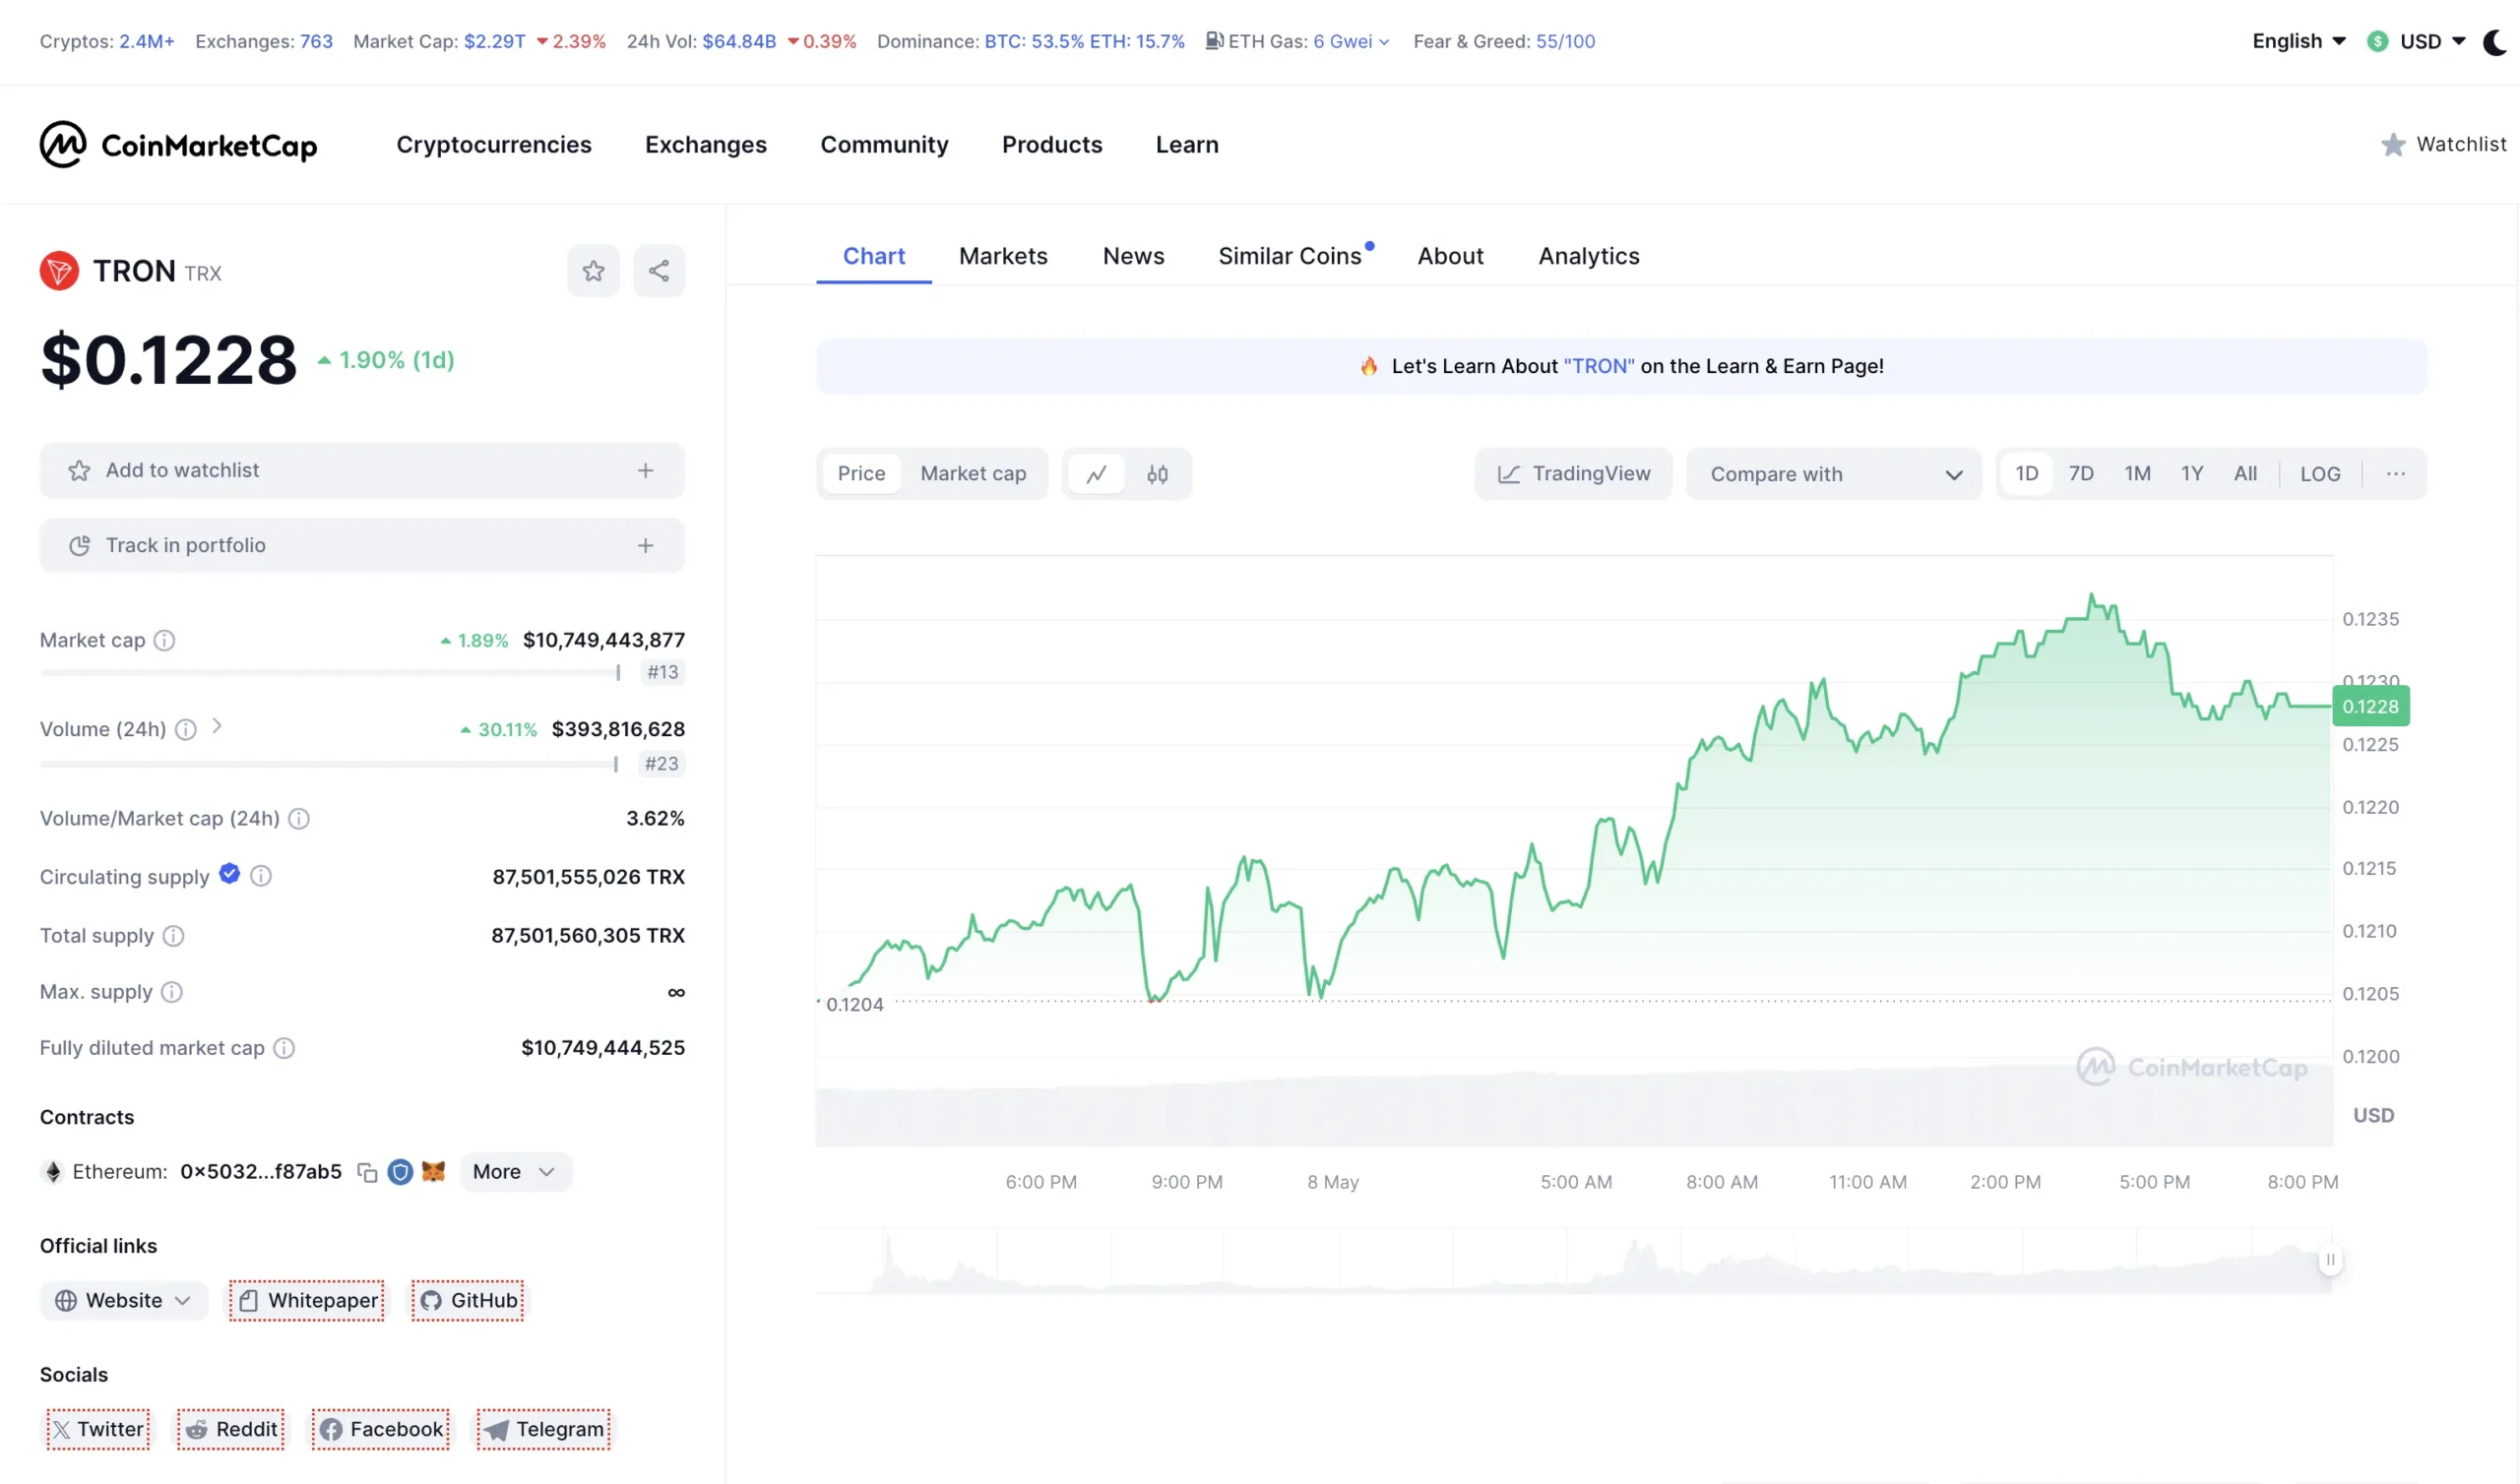Click the Watchlist star in header
Image resolution: width=2520 pixels, height=1484 pixels.
point(2393,145)
